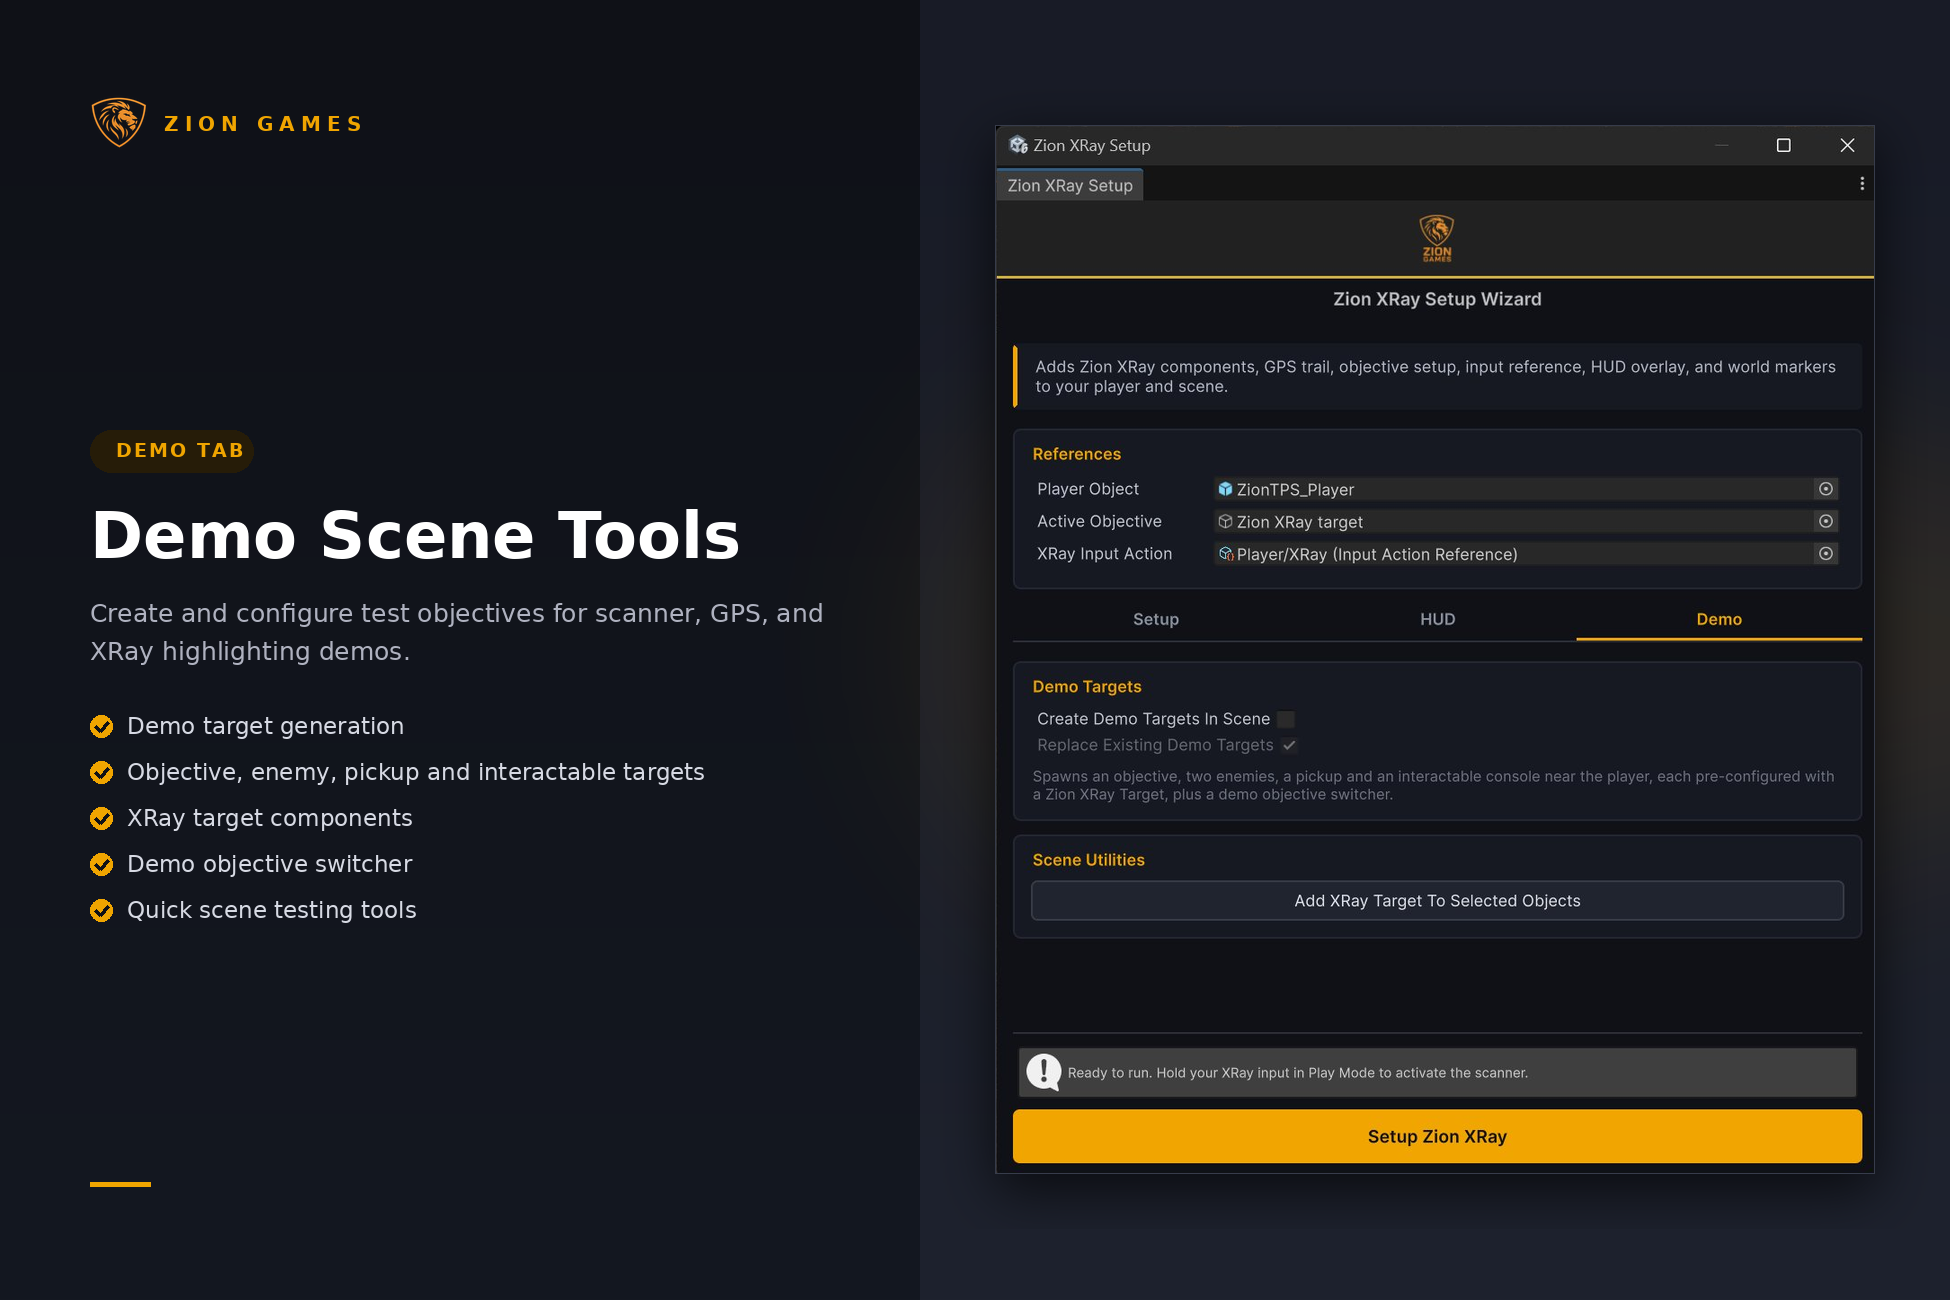Image resolution: width=1950 pixels, height=1300 pixels.
Task: Click the Zion Games lion logo top left
Action: click(119, 122)
